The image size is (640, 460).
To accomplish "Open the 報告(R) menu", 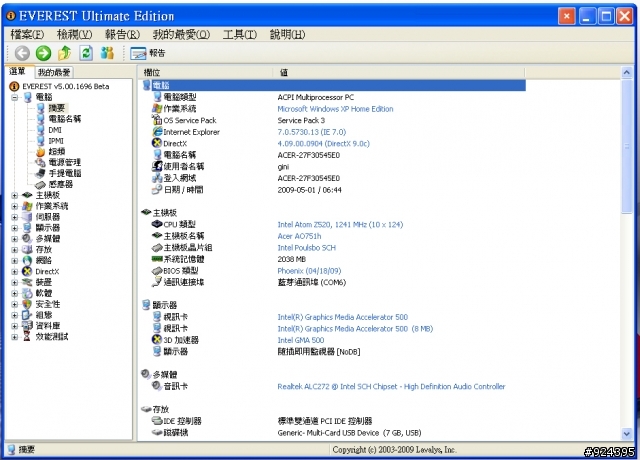I will 122,34.
